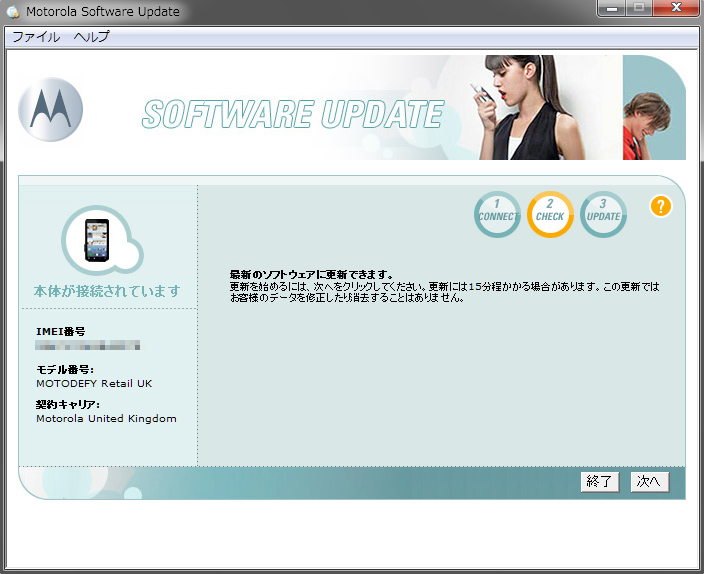Screen dimensions: 704x574
Task: Minimize the Motorola Software Update window
Action: [x=612, y=9]
